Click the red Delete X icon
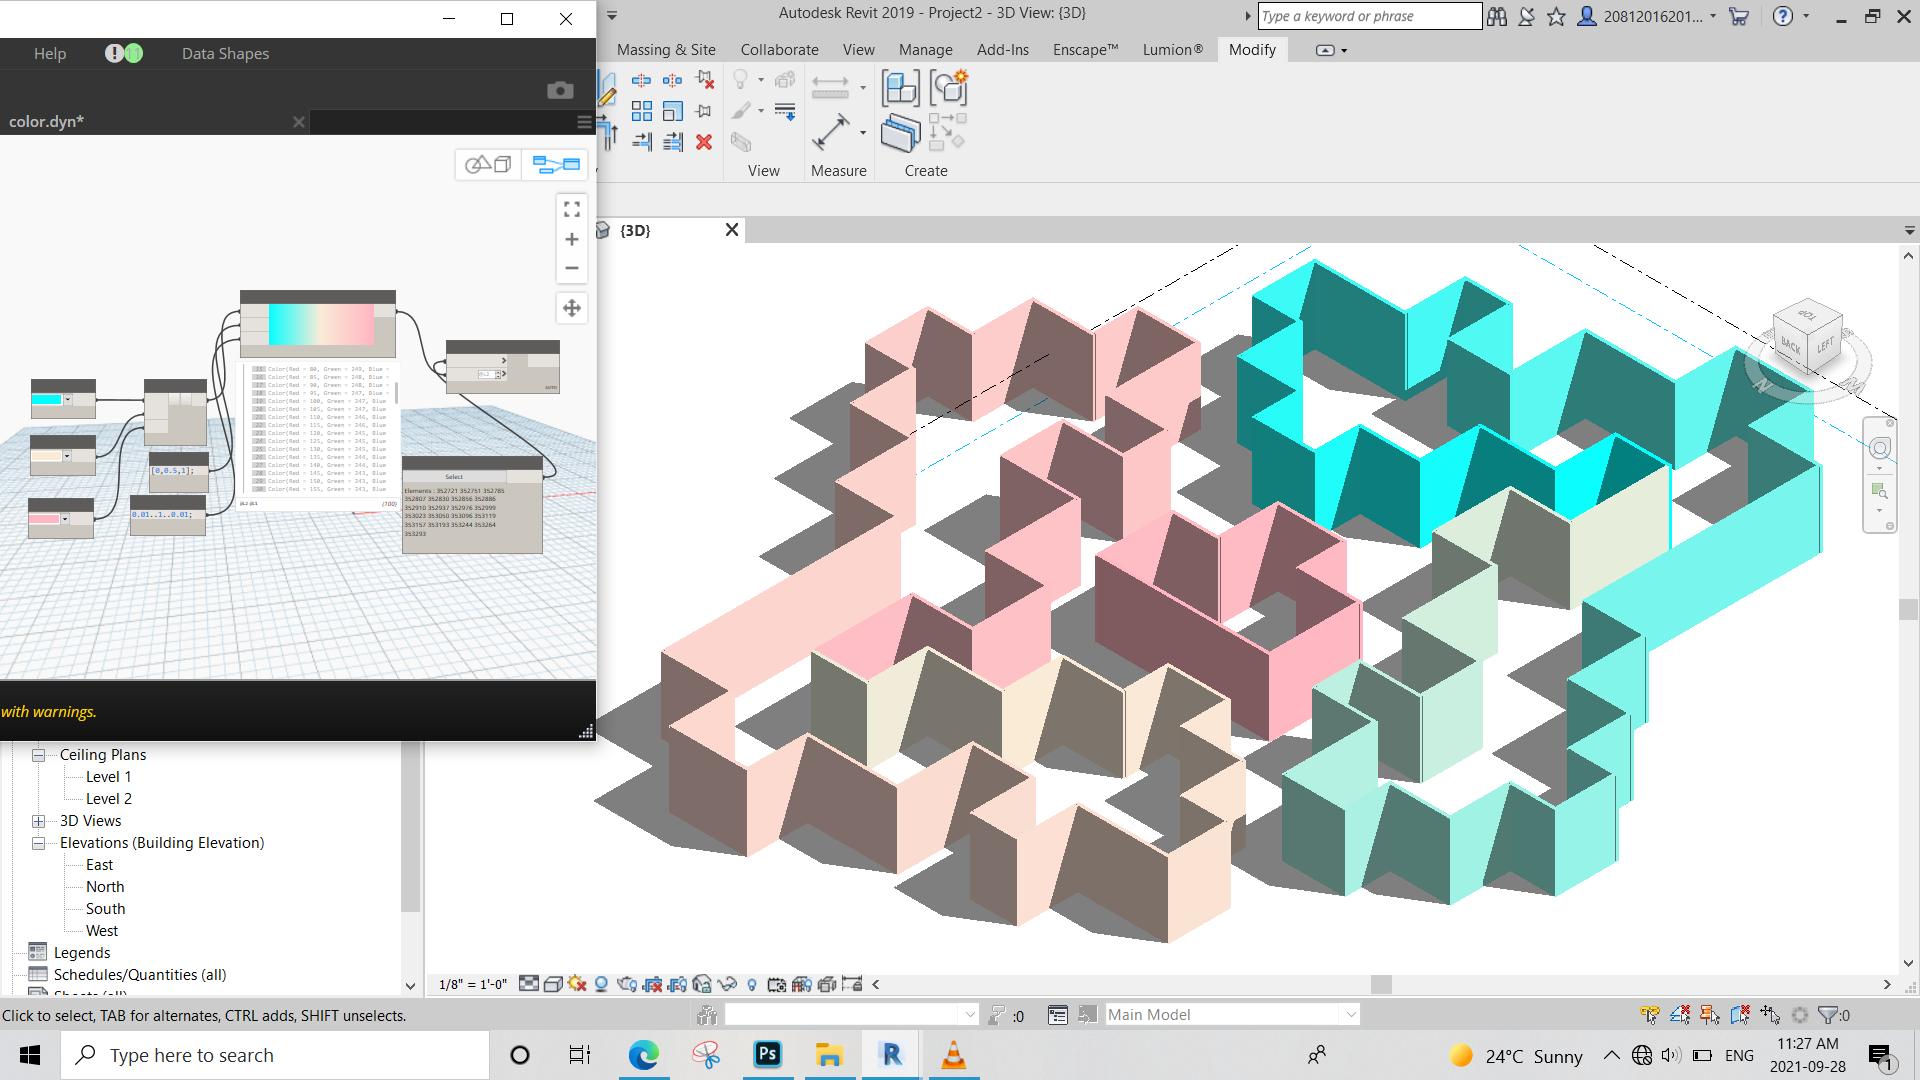Screen dimensions: 1920x1080 click(x=704, y=142)
